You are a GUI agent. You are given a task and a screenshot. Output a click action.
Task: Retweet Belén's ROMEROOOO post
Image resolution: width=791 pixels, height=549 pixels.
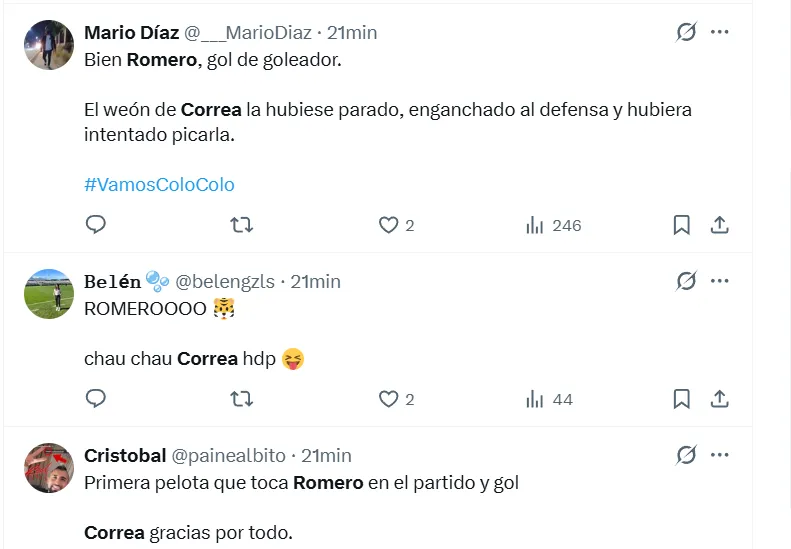coord(241,399)
